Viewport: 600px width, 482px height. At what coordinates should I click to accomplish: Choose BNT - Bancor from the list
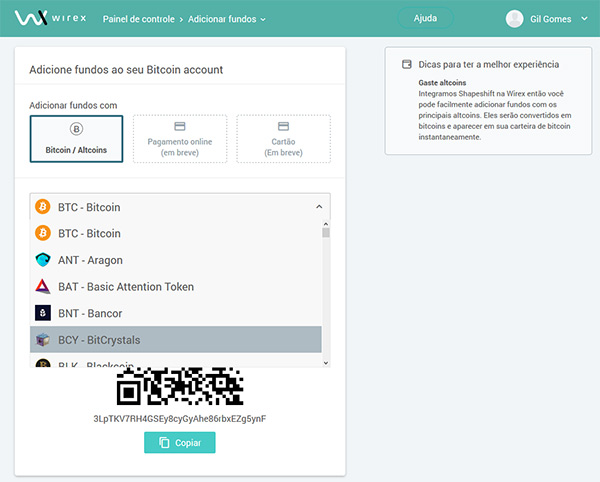(x=176, y=313)
